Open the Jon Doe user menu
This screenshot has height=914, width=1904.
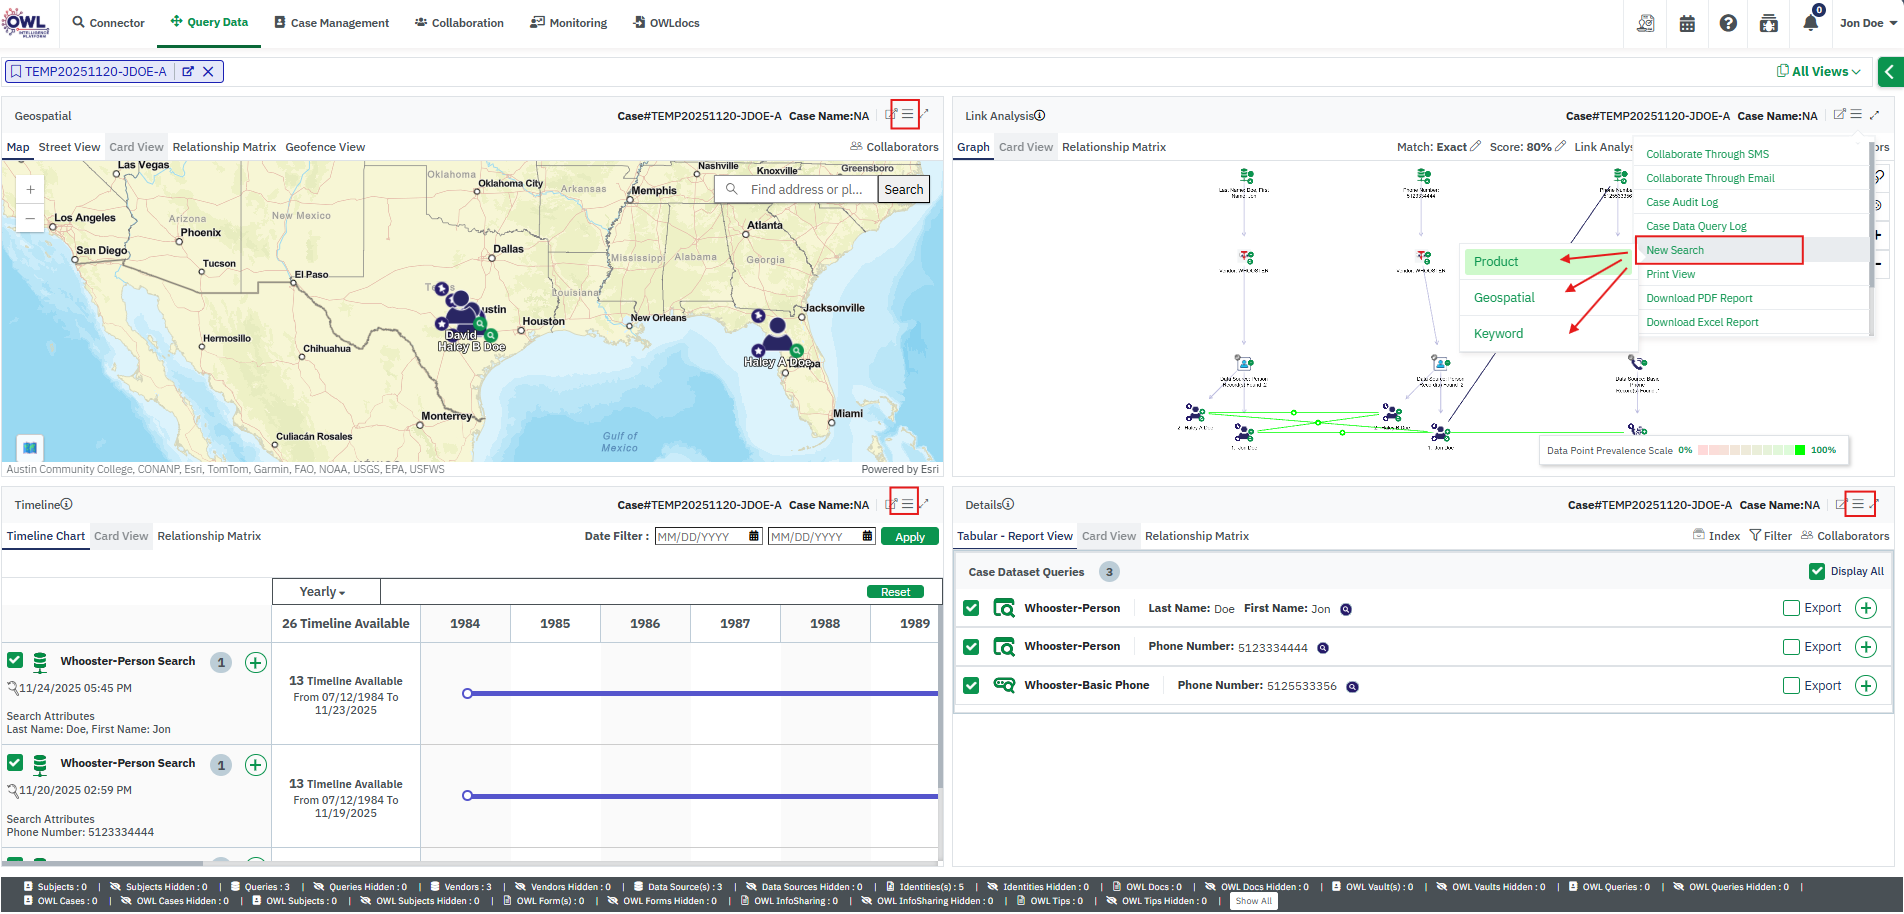coord(1867,23)
